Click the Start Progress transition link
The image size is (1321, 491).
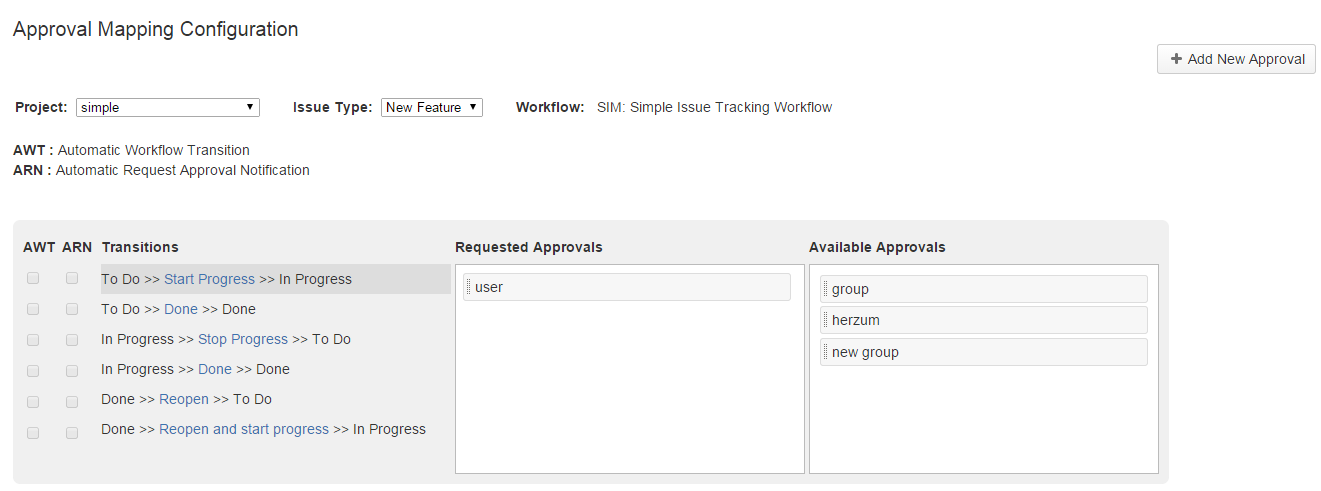(209, 279)
